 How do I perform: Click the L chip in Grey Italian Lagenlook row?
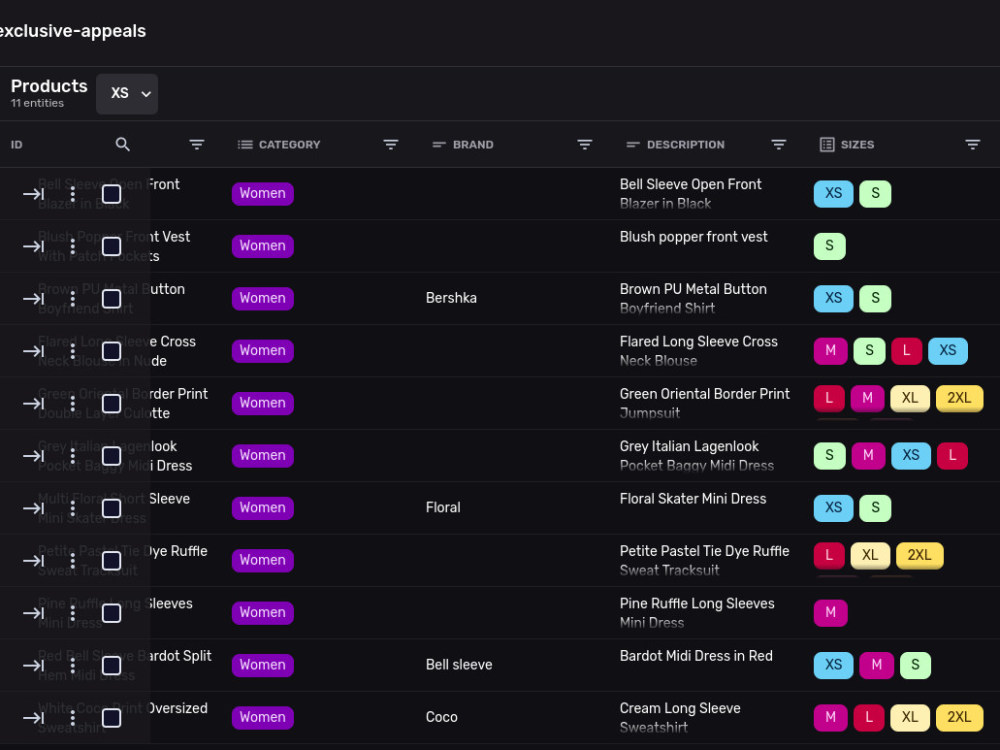click(x=952, y=455)
